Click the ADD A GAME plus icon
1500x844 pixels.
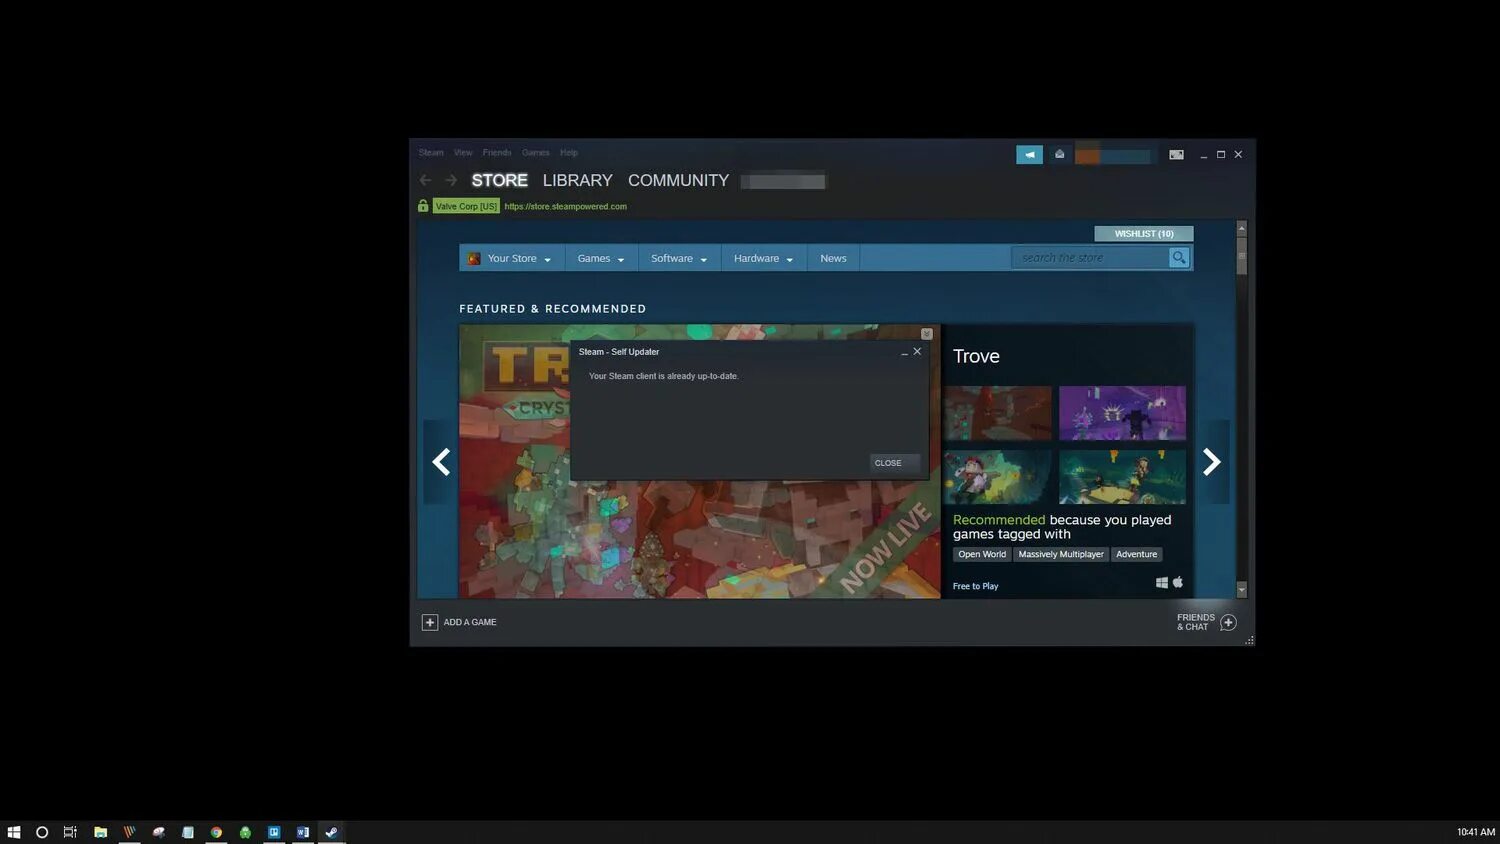pos(430,622)
